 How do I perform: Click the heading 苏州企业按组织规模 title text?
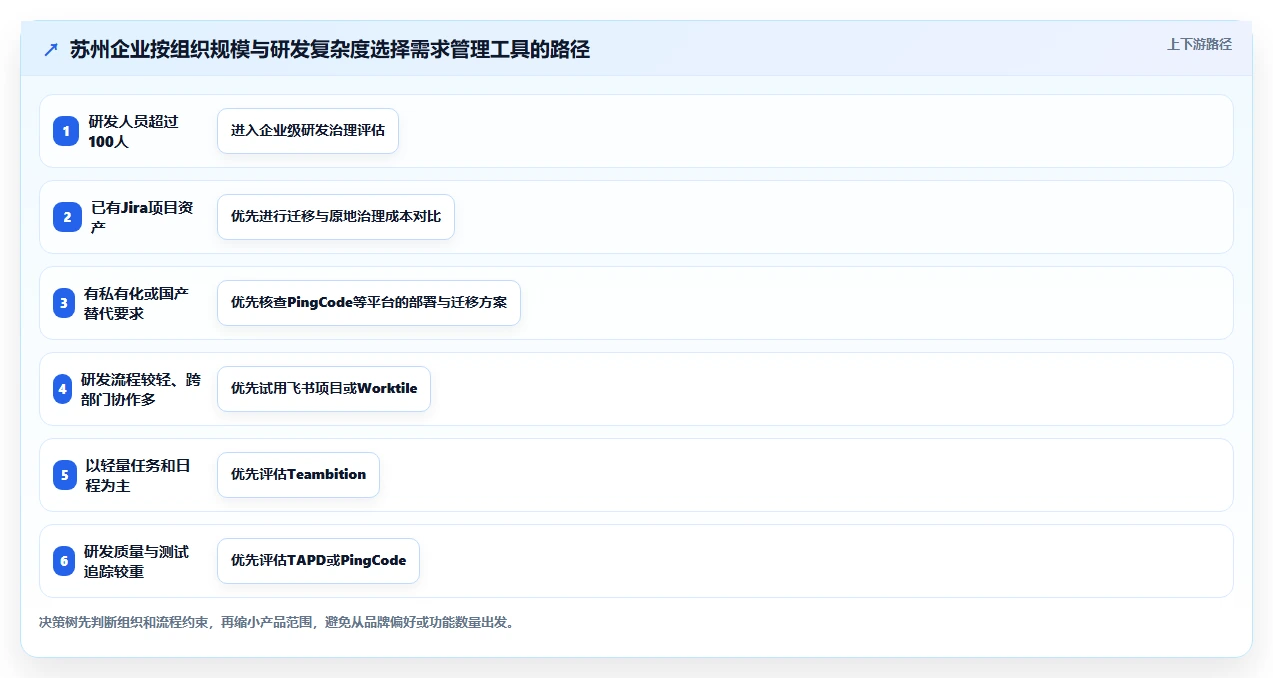(330, 49)
